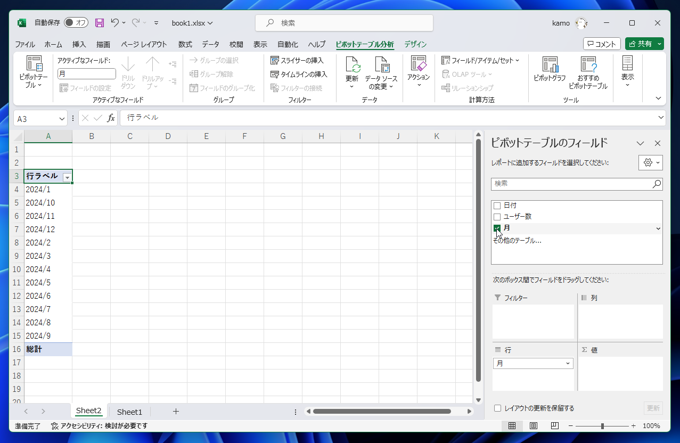Switch to the データ tab
This screenshot has height=443, width=680.
210,44
